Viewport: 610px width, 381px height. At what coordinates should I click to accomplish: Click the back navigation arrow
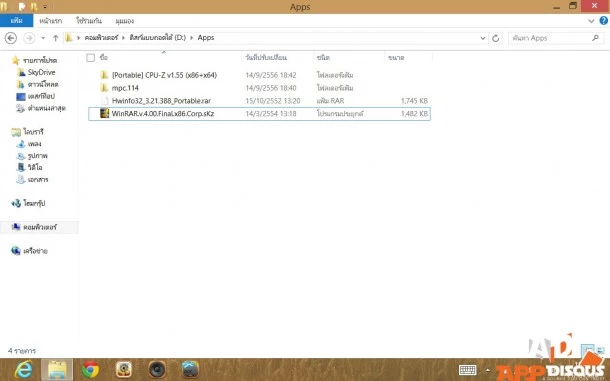11,38
